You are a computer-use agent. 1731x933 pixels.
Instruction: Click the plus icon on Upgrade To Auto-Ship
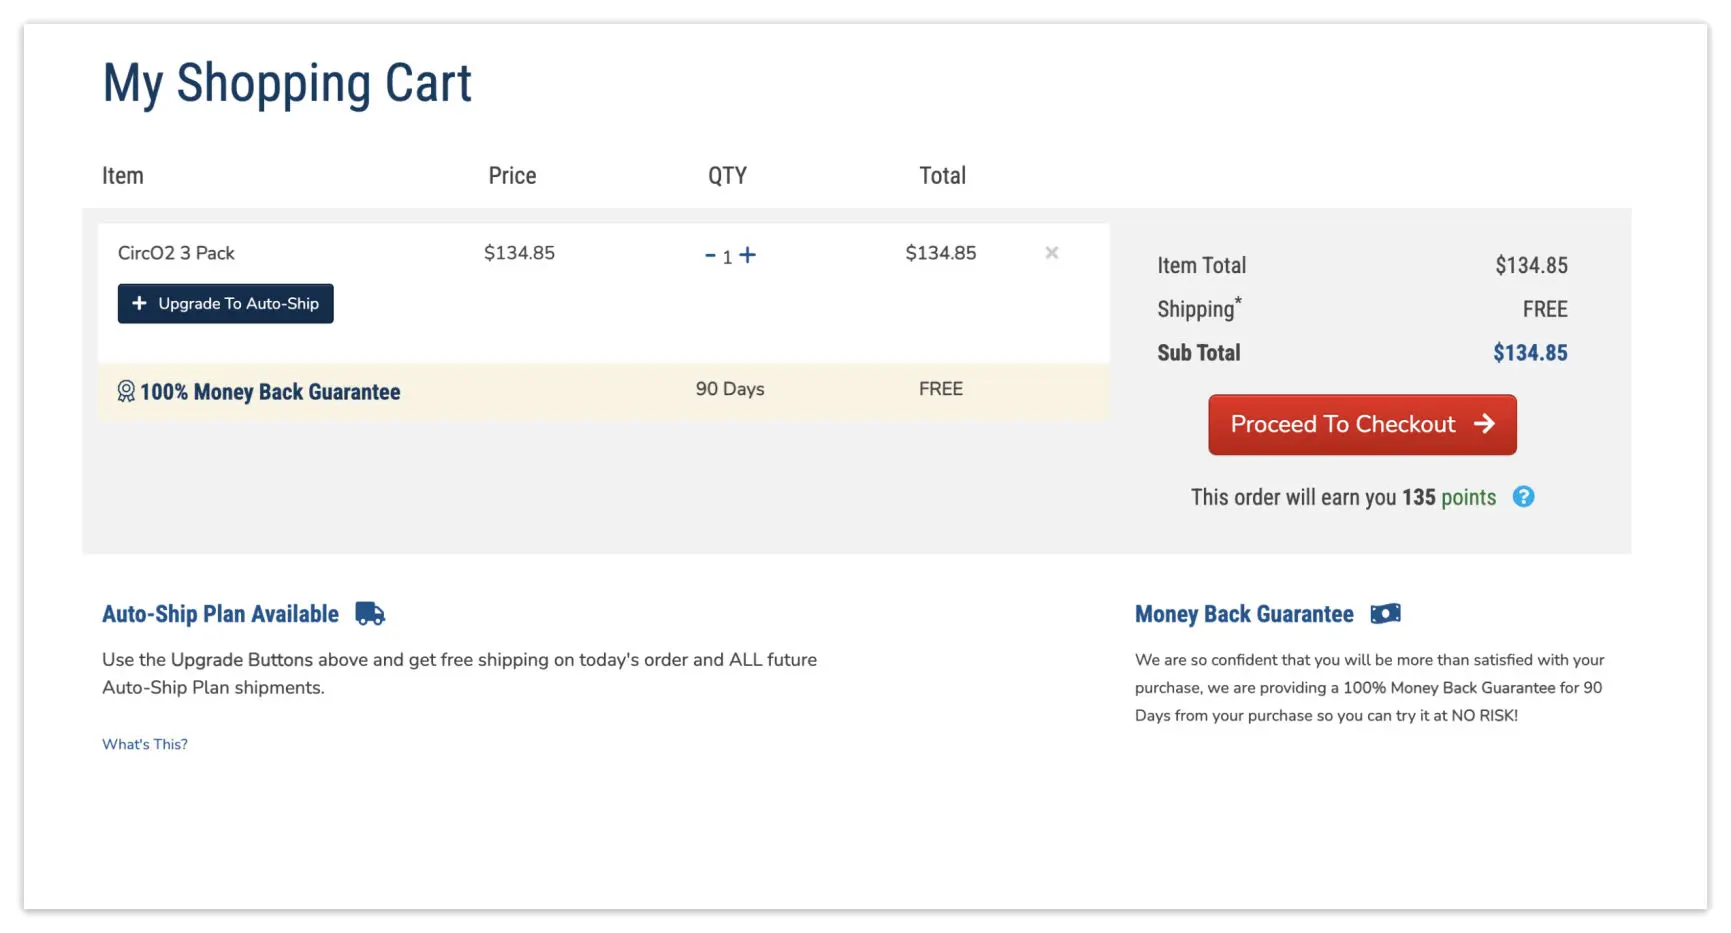(x=139, y=303)
